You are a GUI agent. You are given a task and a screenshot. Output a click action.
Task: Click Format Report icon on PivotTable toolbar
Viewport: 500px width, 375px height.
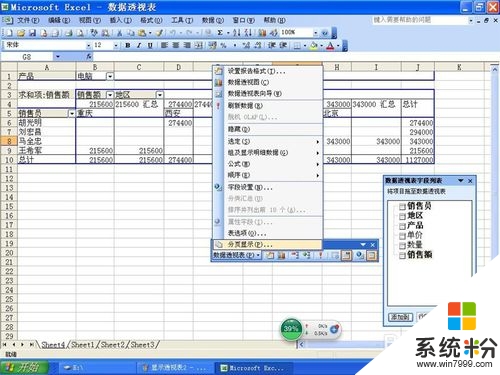pos(270,255)
